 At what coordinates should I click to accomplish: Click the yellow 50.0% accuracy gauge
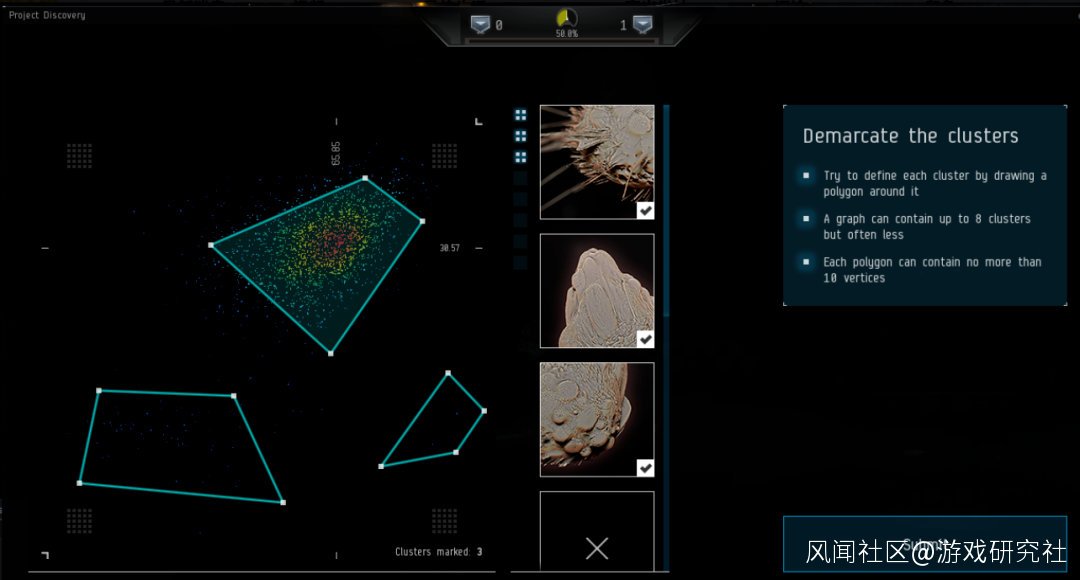(566, 19)
